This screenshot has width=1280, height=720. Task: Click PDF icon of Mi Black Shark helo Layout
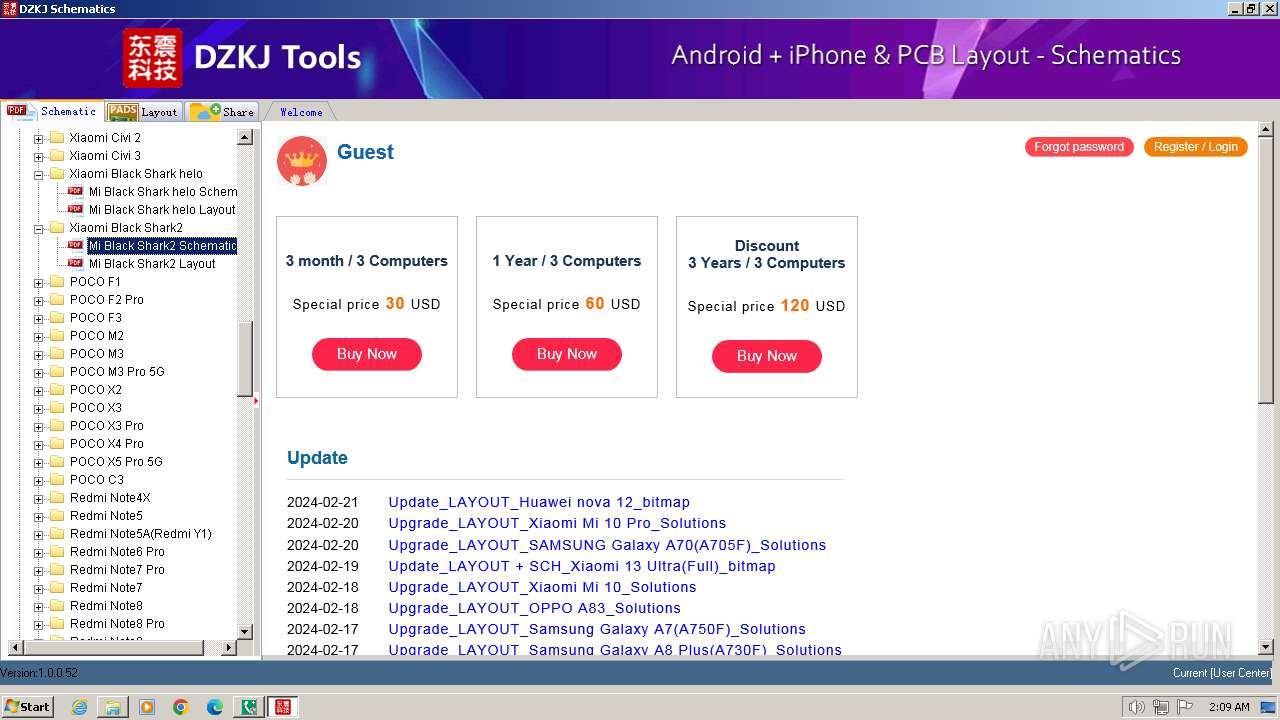point(75,209)
